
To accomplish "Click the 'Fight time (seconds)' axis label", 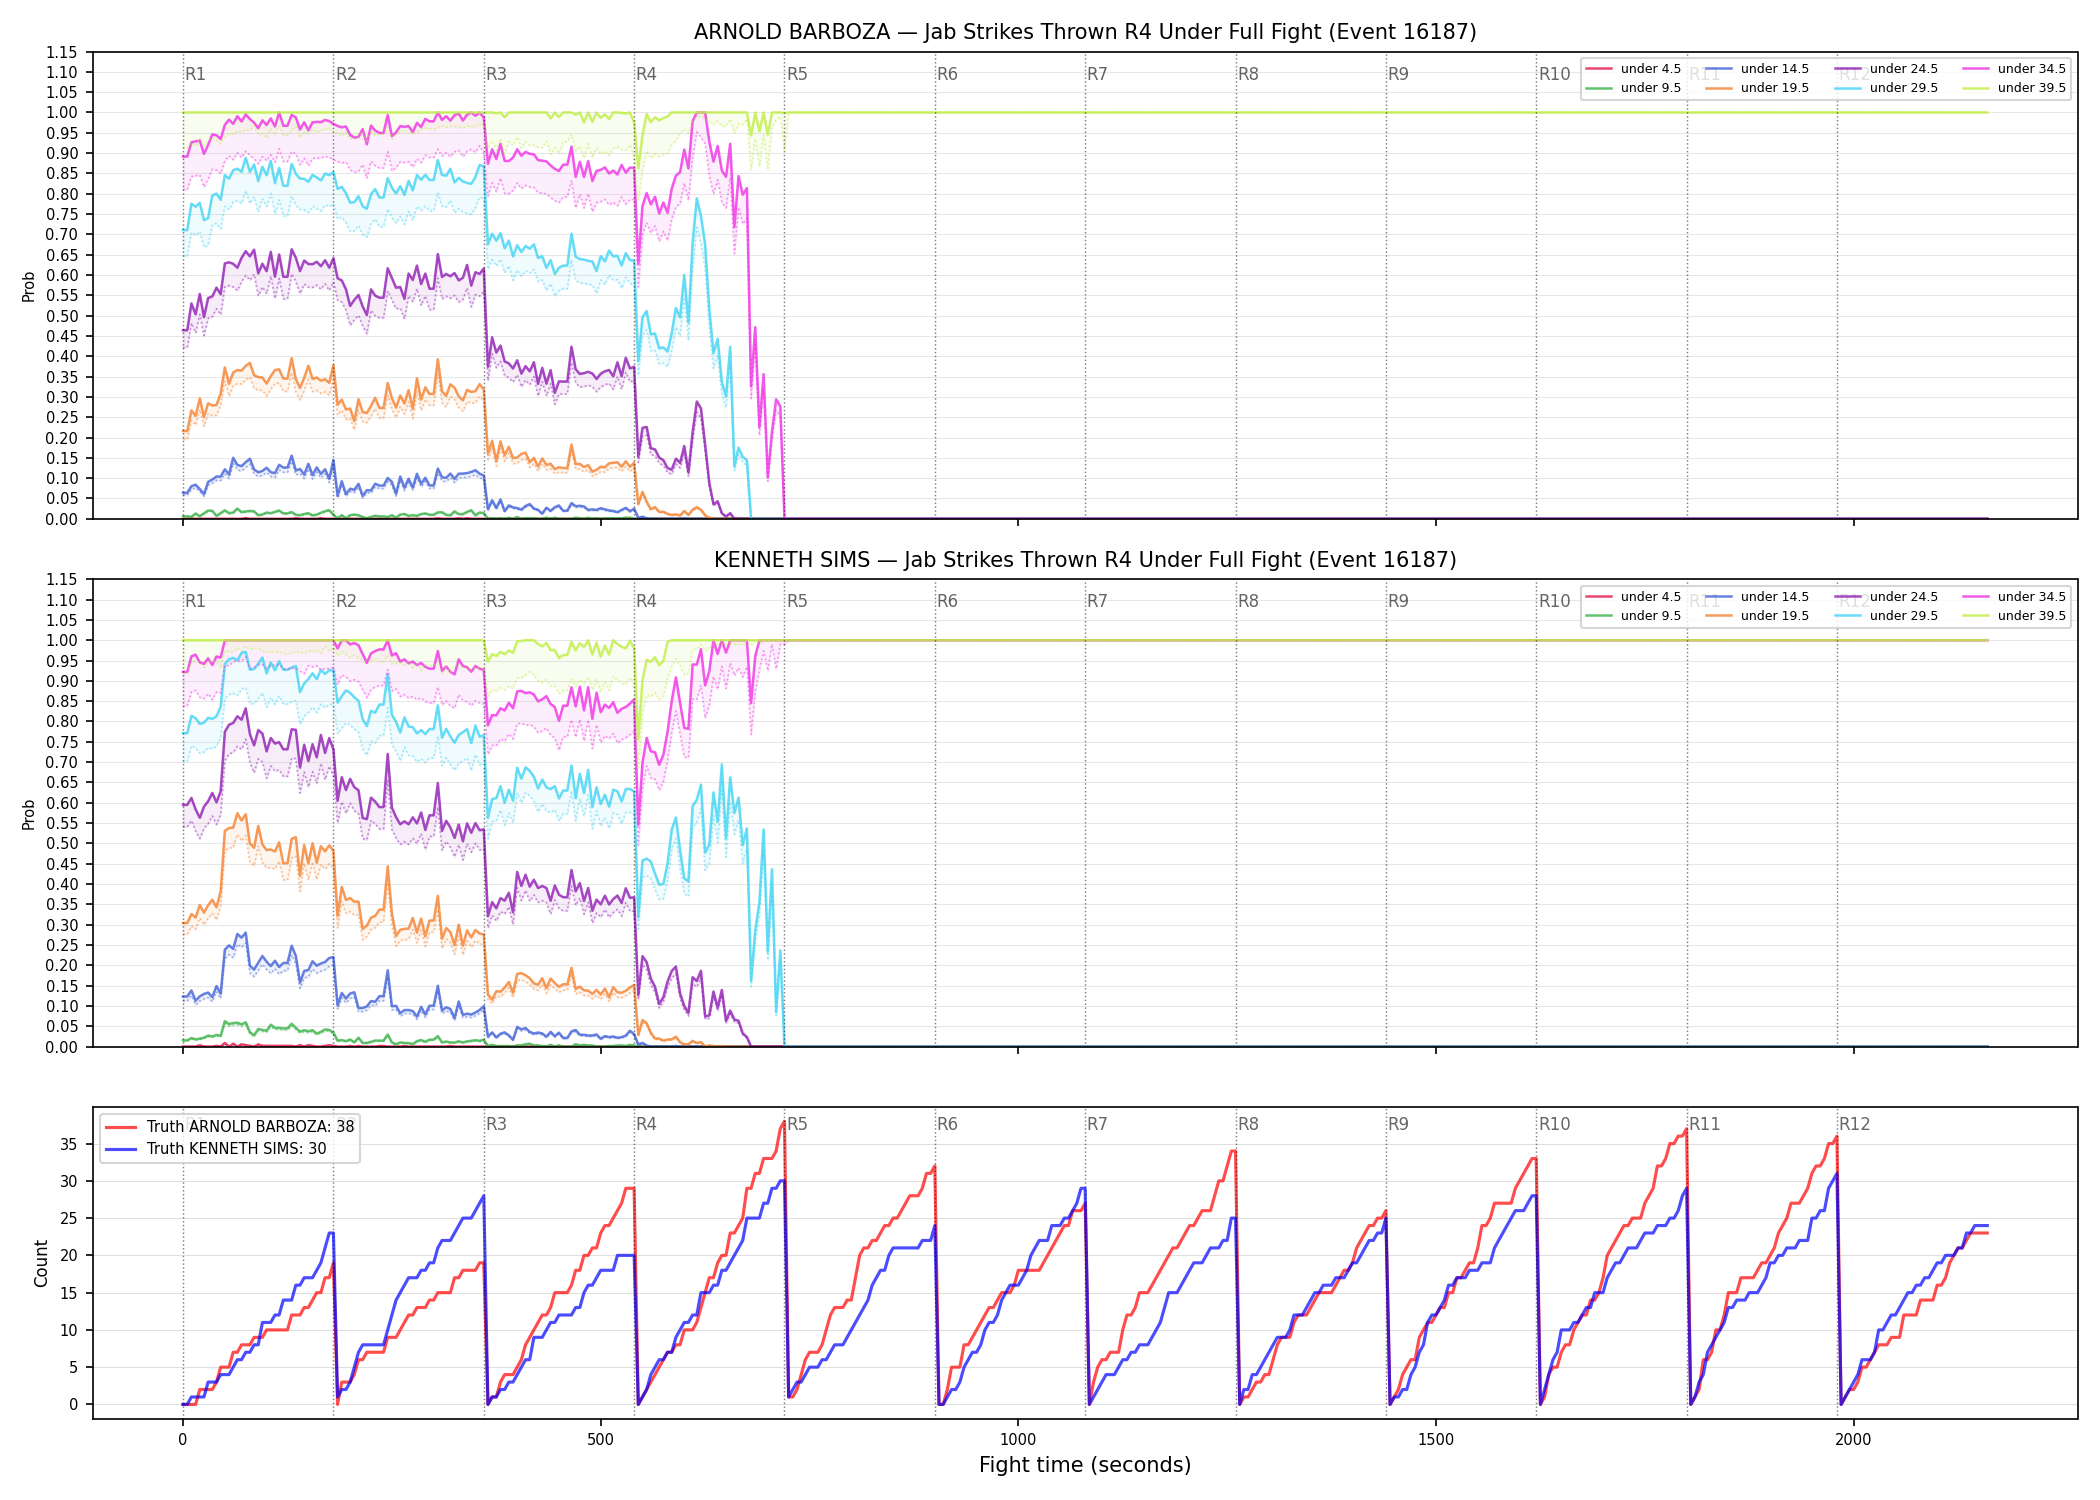I will click(x=1085, y=1465).
